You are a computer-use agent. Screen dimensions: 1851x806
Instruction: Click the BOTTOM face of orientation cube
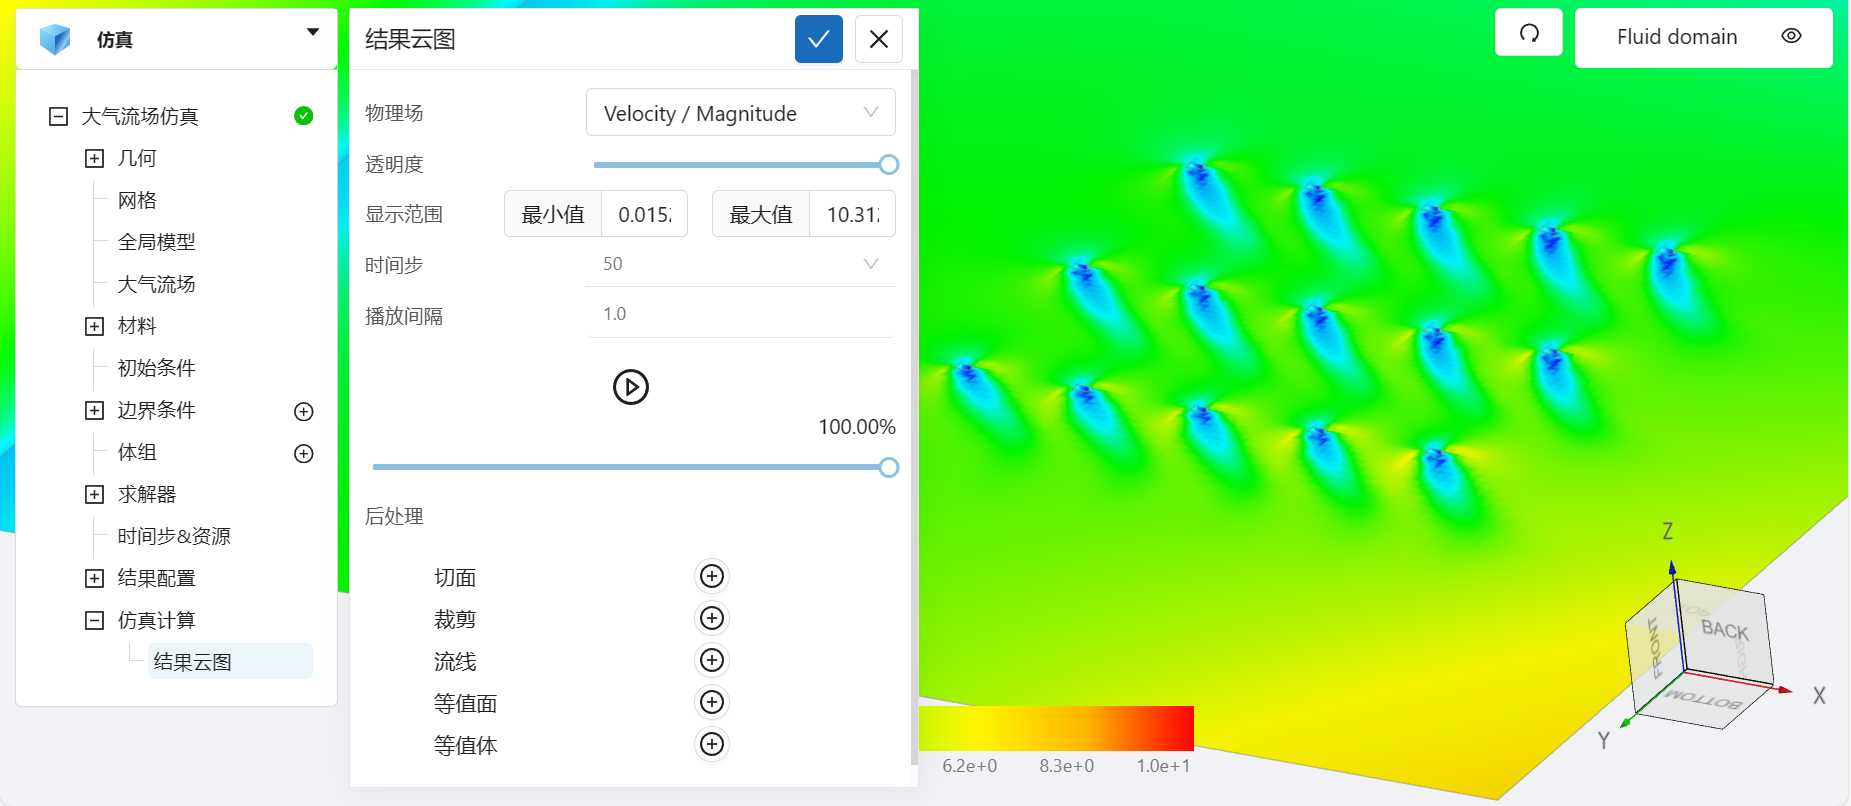1702,700
